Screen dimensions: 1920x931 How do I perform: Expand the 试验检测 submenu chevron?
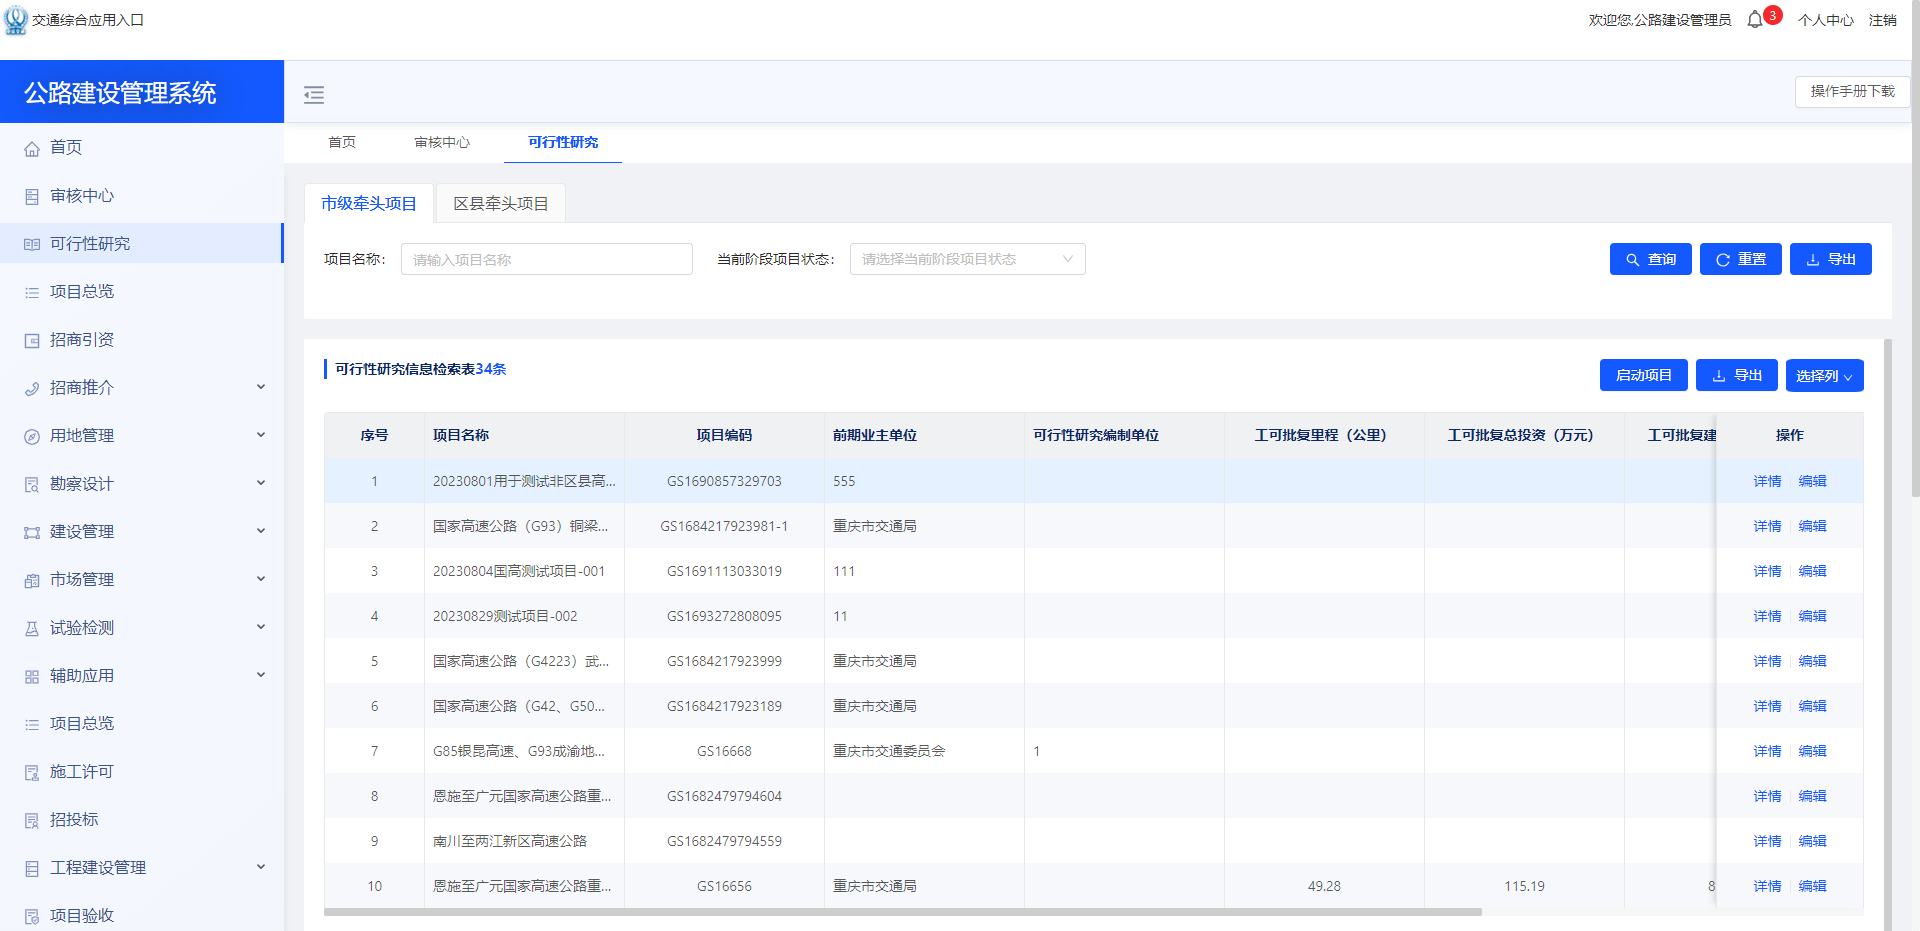tap(261, 627)
